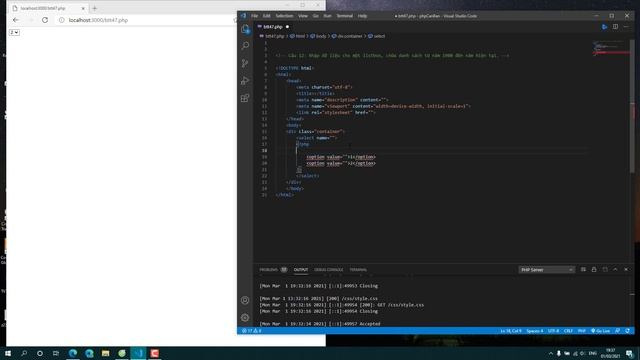Maximize the bottom panel size
This screenshot has width=640, height=360.
pyautogui.click(x=615, y=269)
